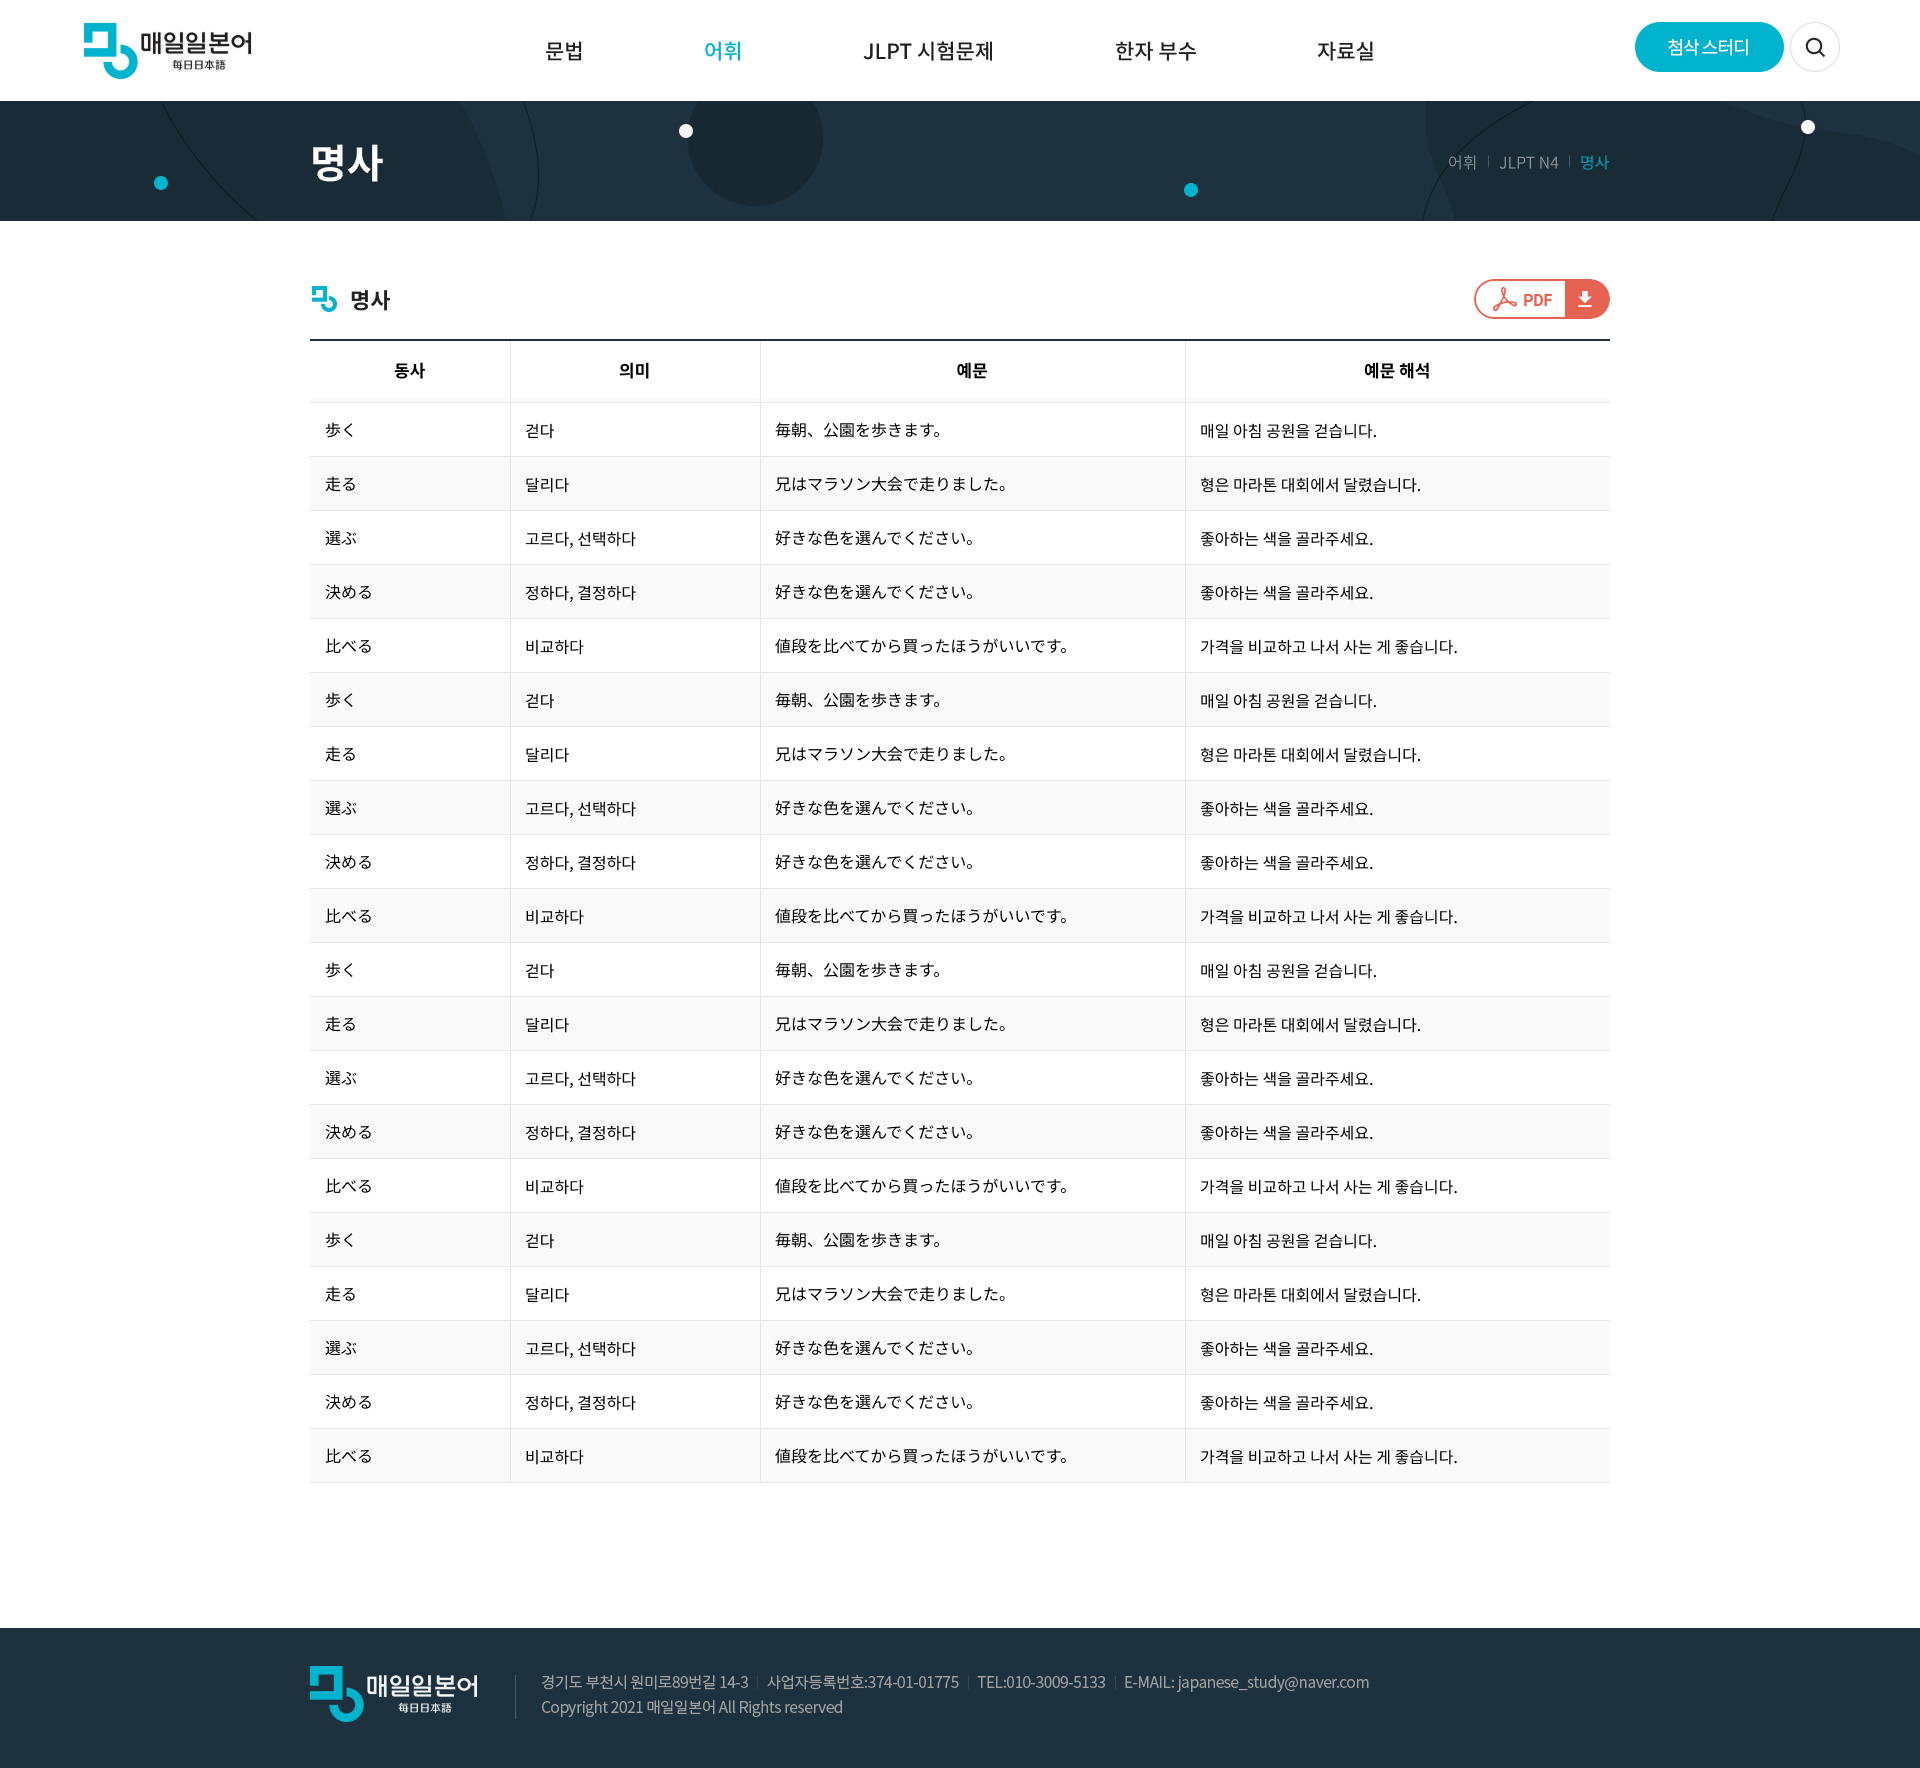Click the 어휘 breadcrumb link
The width and height of the screenshot is (1920, 1768).
coord(1462,162)
